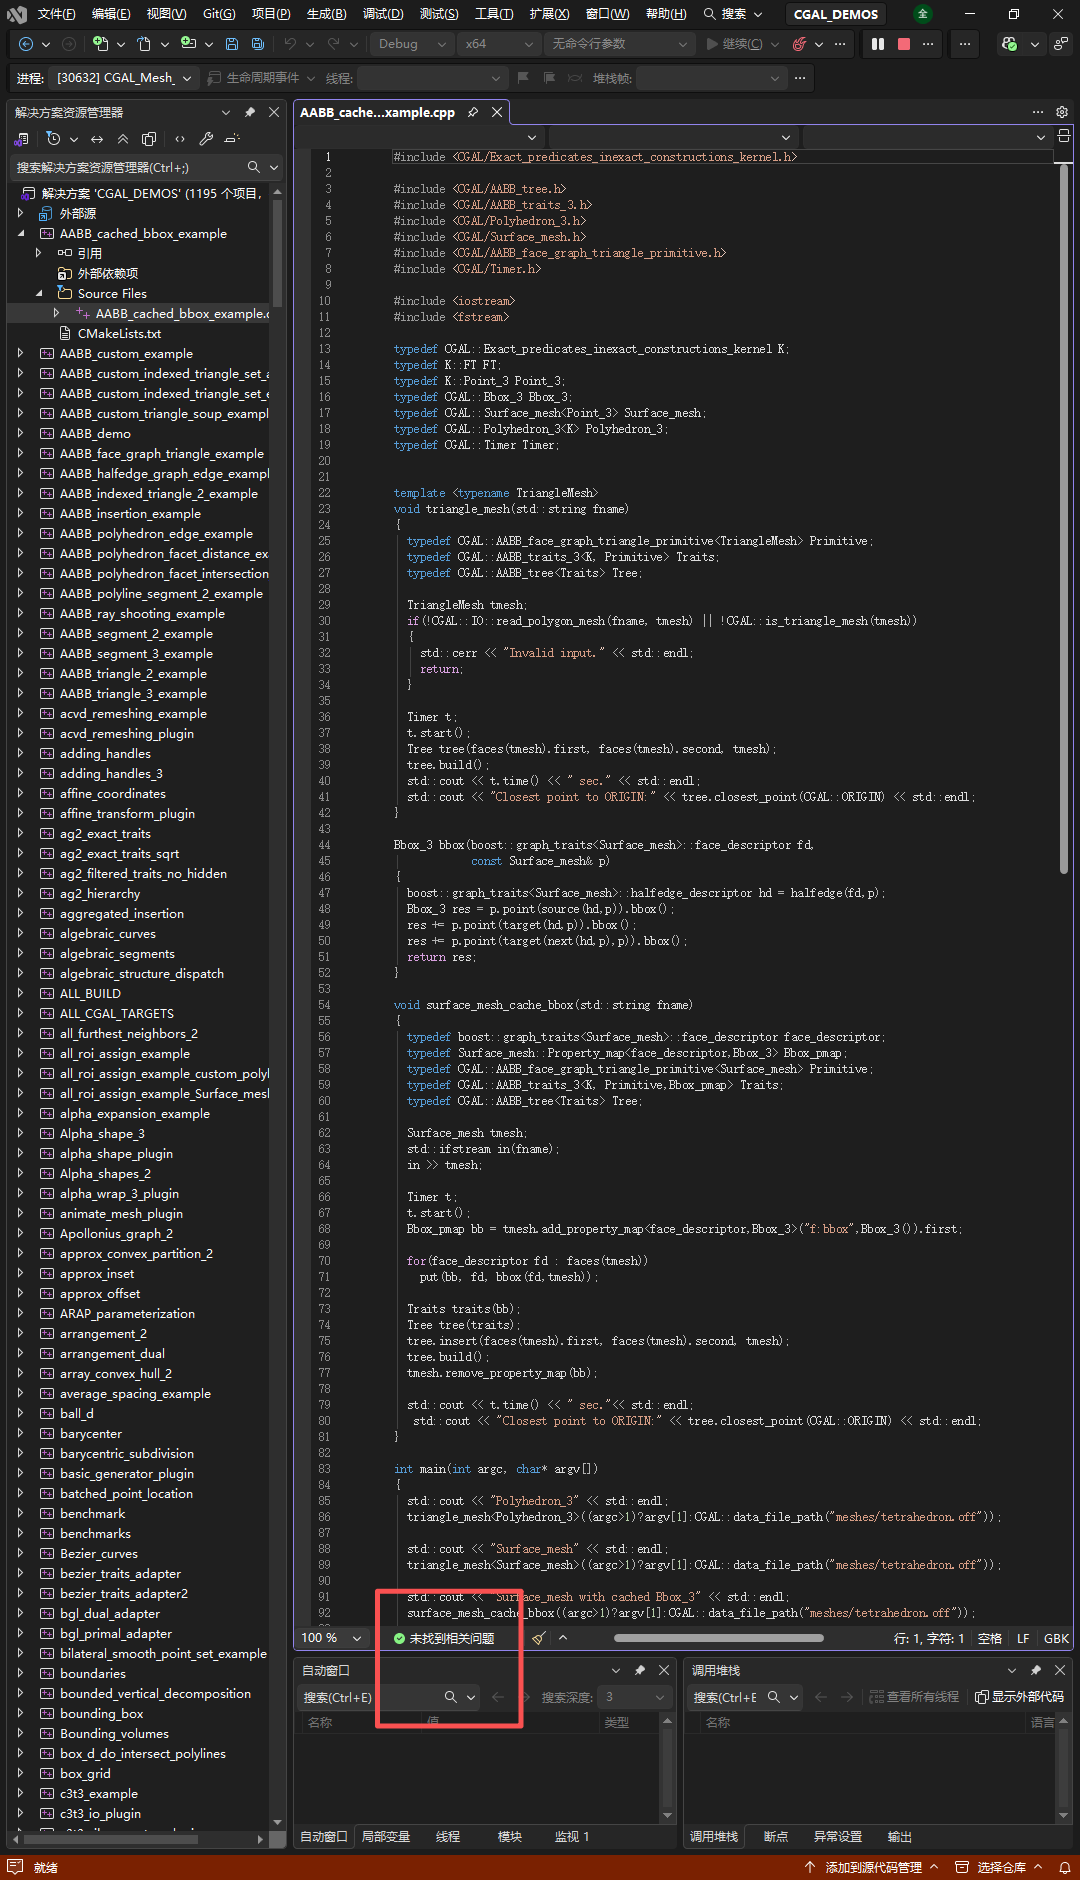Open the 生成(B) menu
The height and width of the screenshot is (1880, 1080).
(x=326, y=14)
